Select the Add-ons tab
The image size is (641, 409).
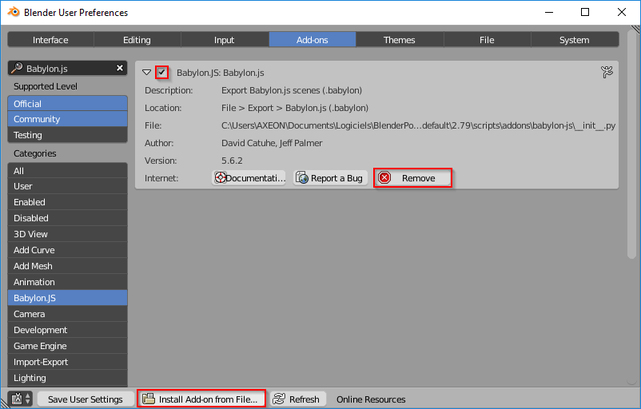point(312,40)
